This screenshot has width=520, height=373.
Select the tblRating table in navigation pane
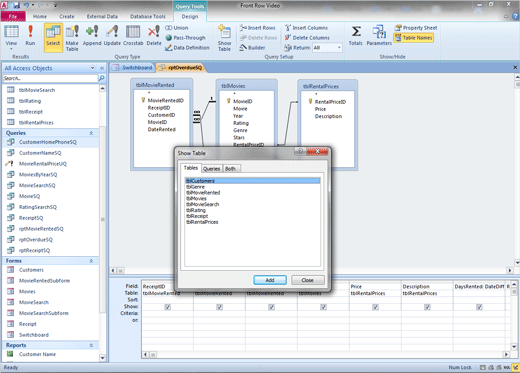click(30, 101)
